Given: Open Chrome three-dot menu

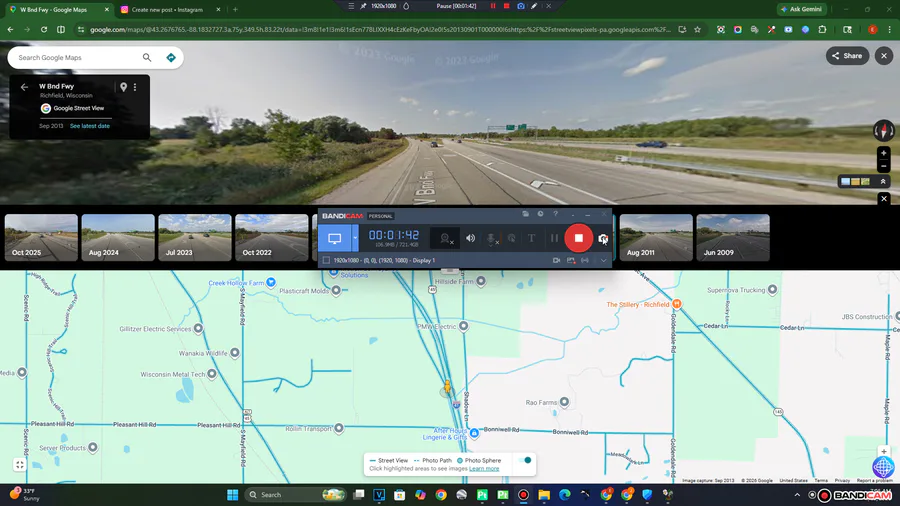Looking at the screenshot, I should pyautogui.click(x=890, y=29).
